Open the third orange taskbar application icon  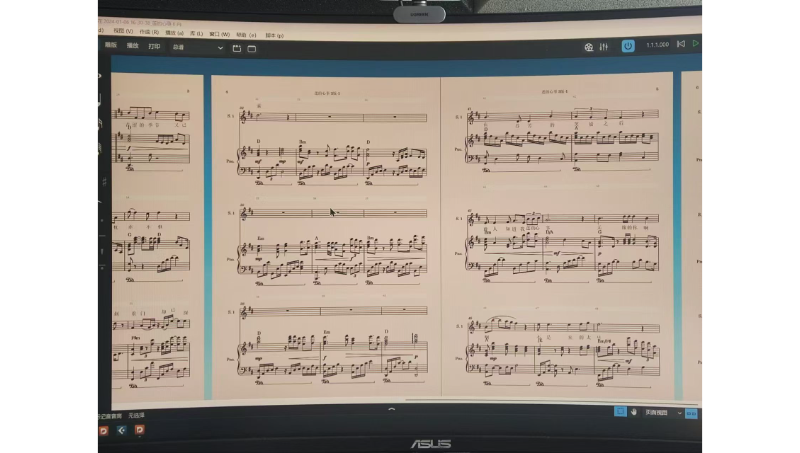click(139, 430)
